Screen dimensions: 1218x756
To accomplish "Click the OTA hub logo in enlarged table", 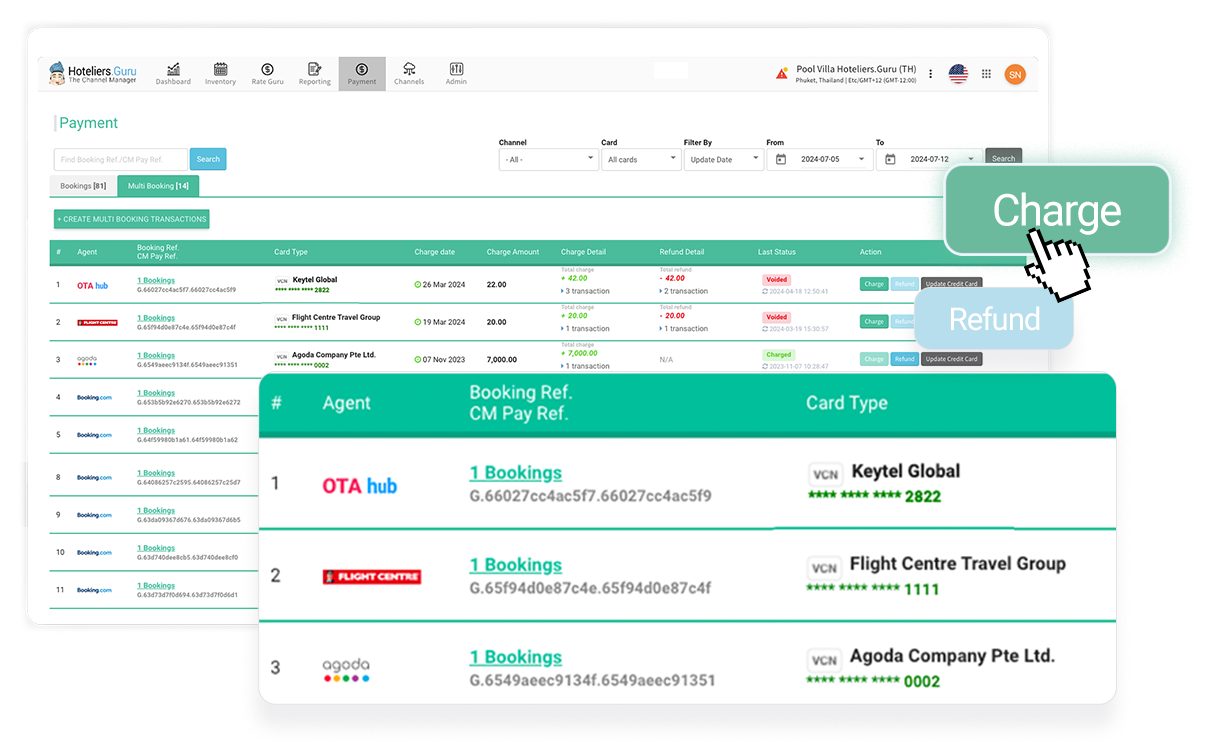I will 359,486.
